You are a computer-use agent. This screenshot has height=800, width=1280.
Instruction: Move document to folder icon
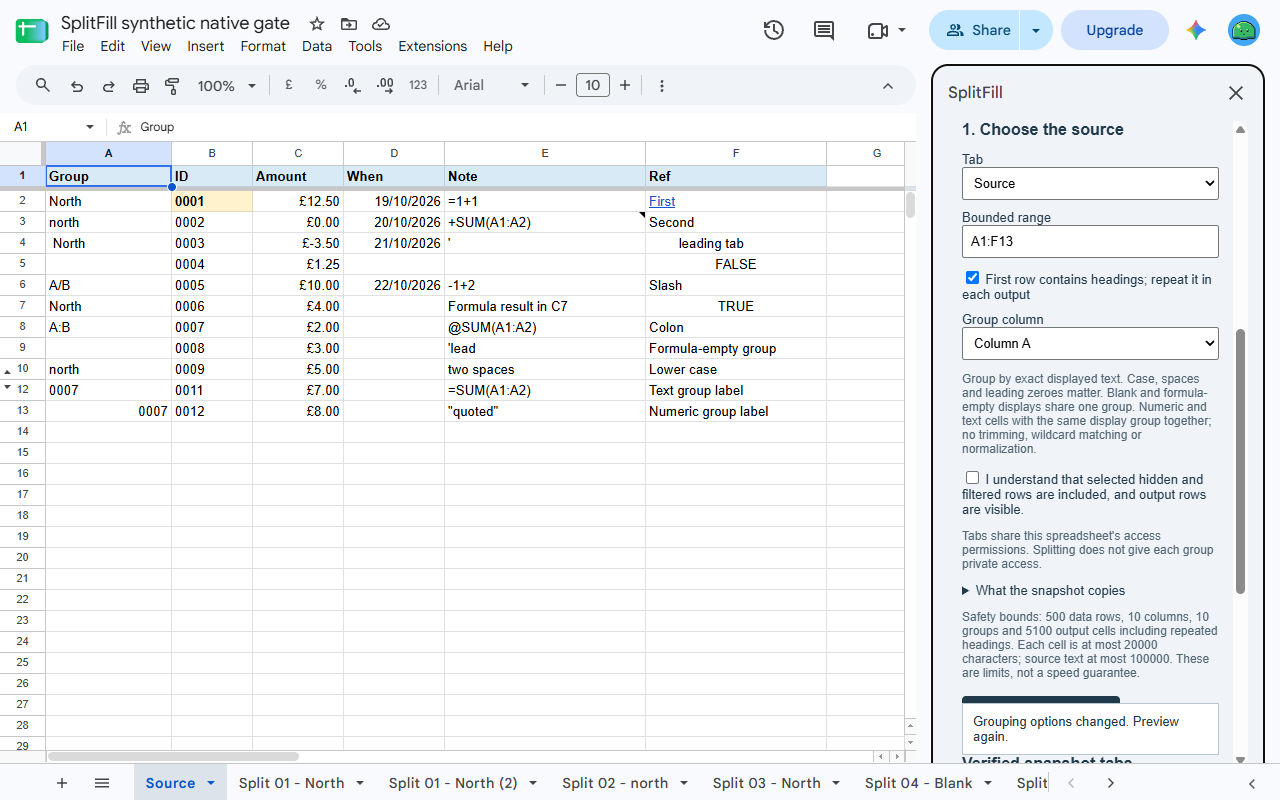point(349,24)
